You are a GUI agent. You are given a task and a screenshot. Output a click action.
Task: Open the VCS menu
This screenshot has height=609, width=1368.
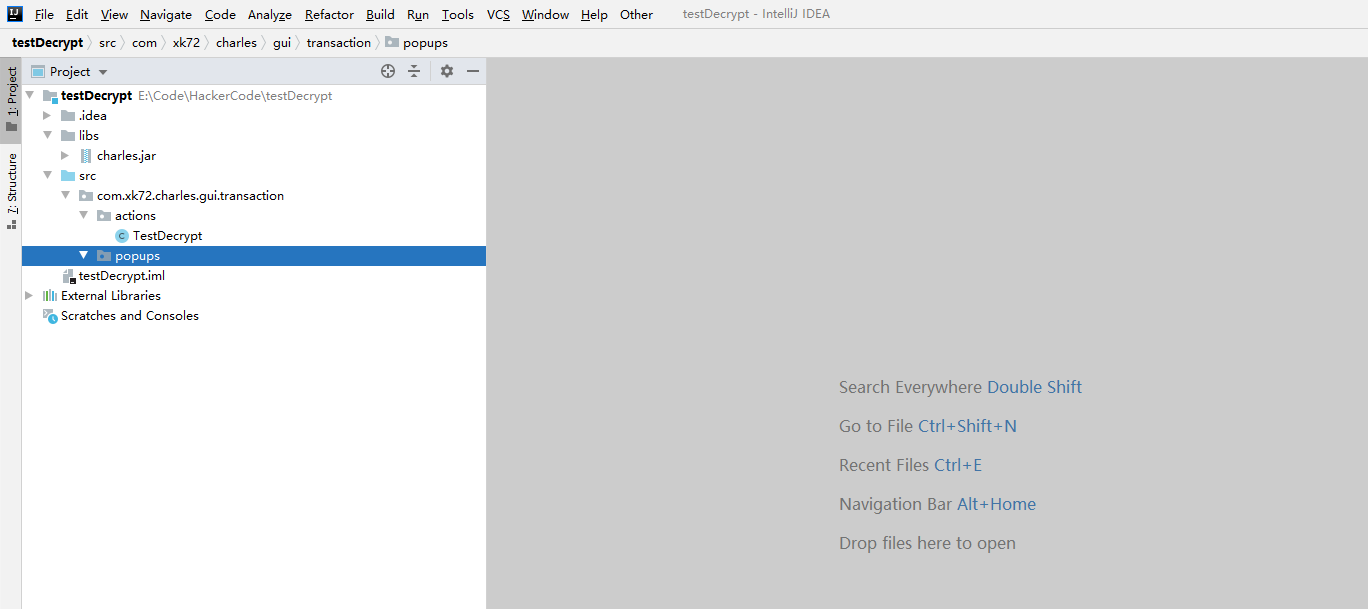coord(498,14)
